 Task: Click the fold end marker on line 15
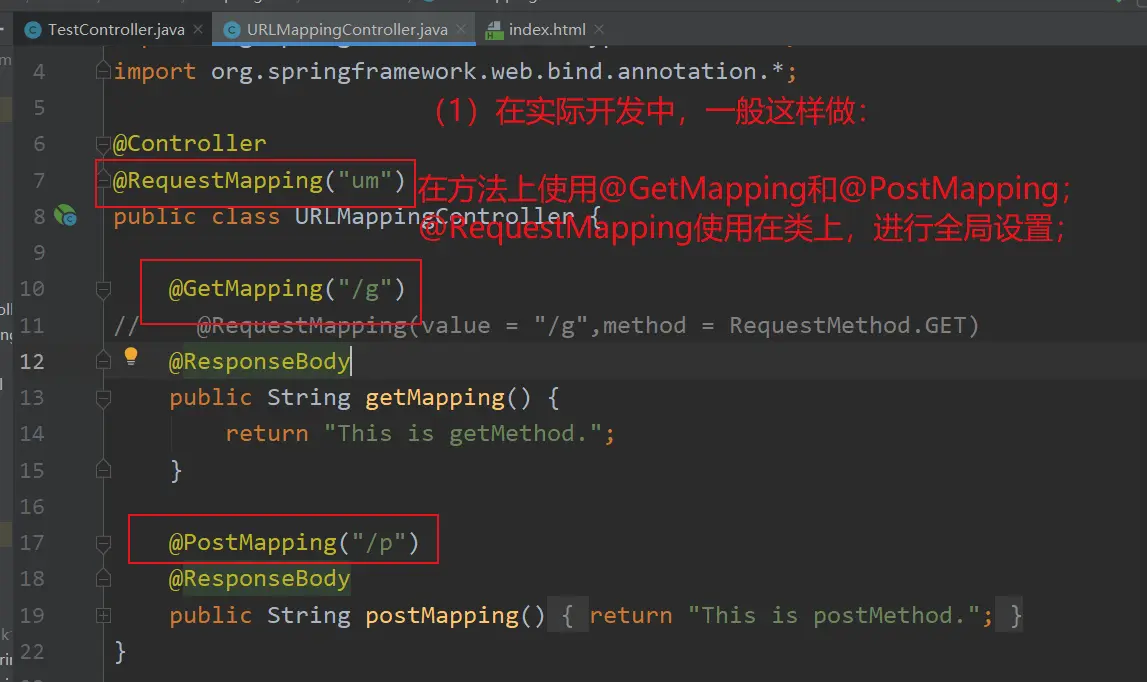pyautogui.click(x=103, y=469)
